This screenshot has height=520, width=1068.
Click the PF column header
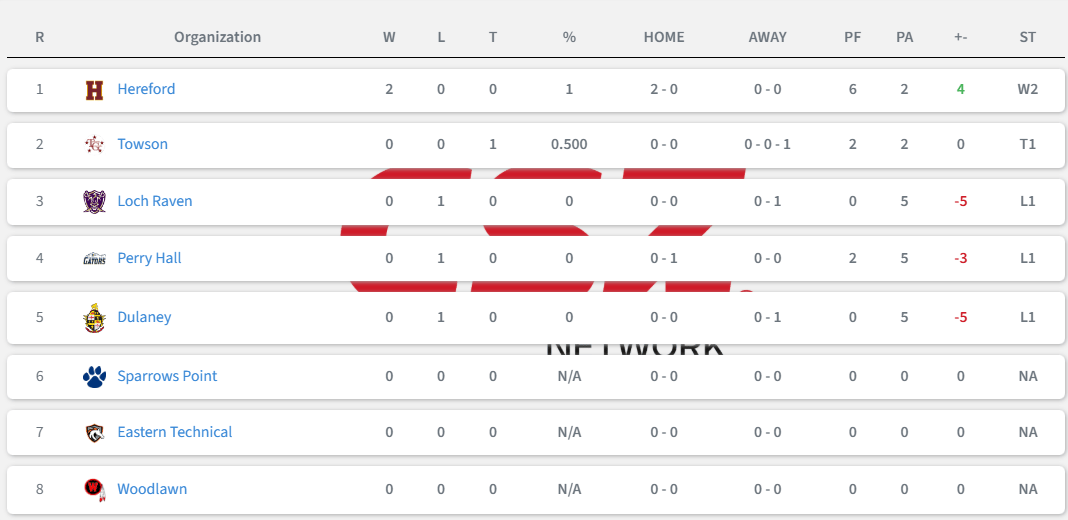(853, 37)
